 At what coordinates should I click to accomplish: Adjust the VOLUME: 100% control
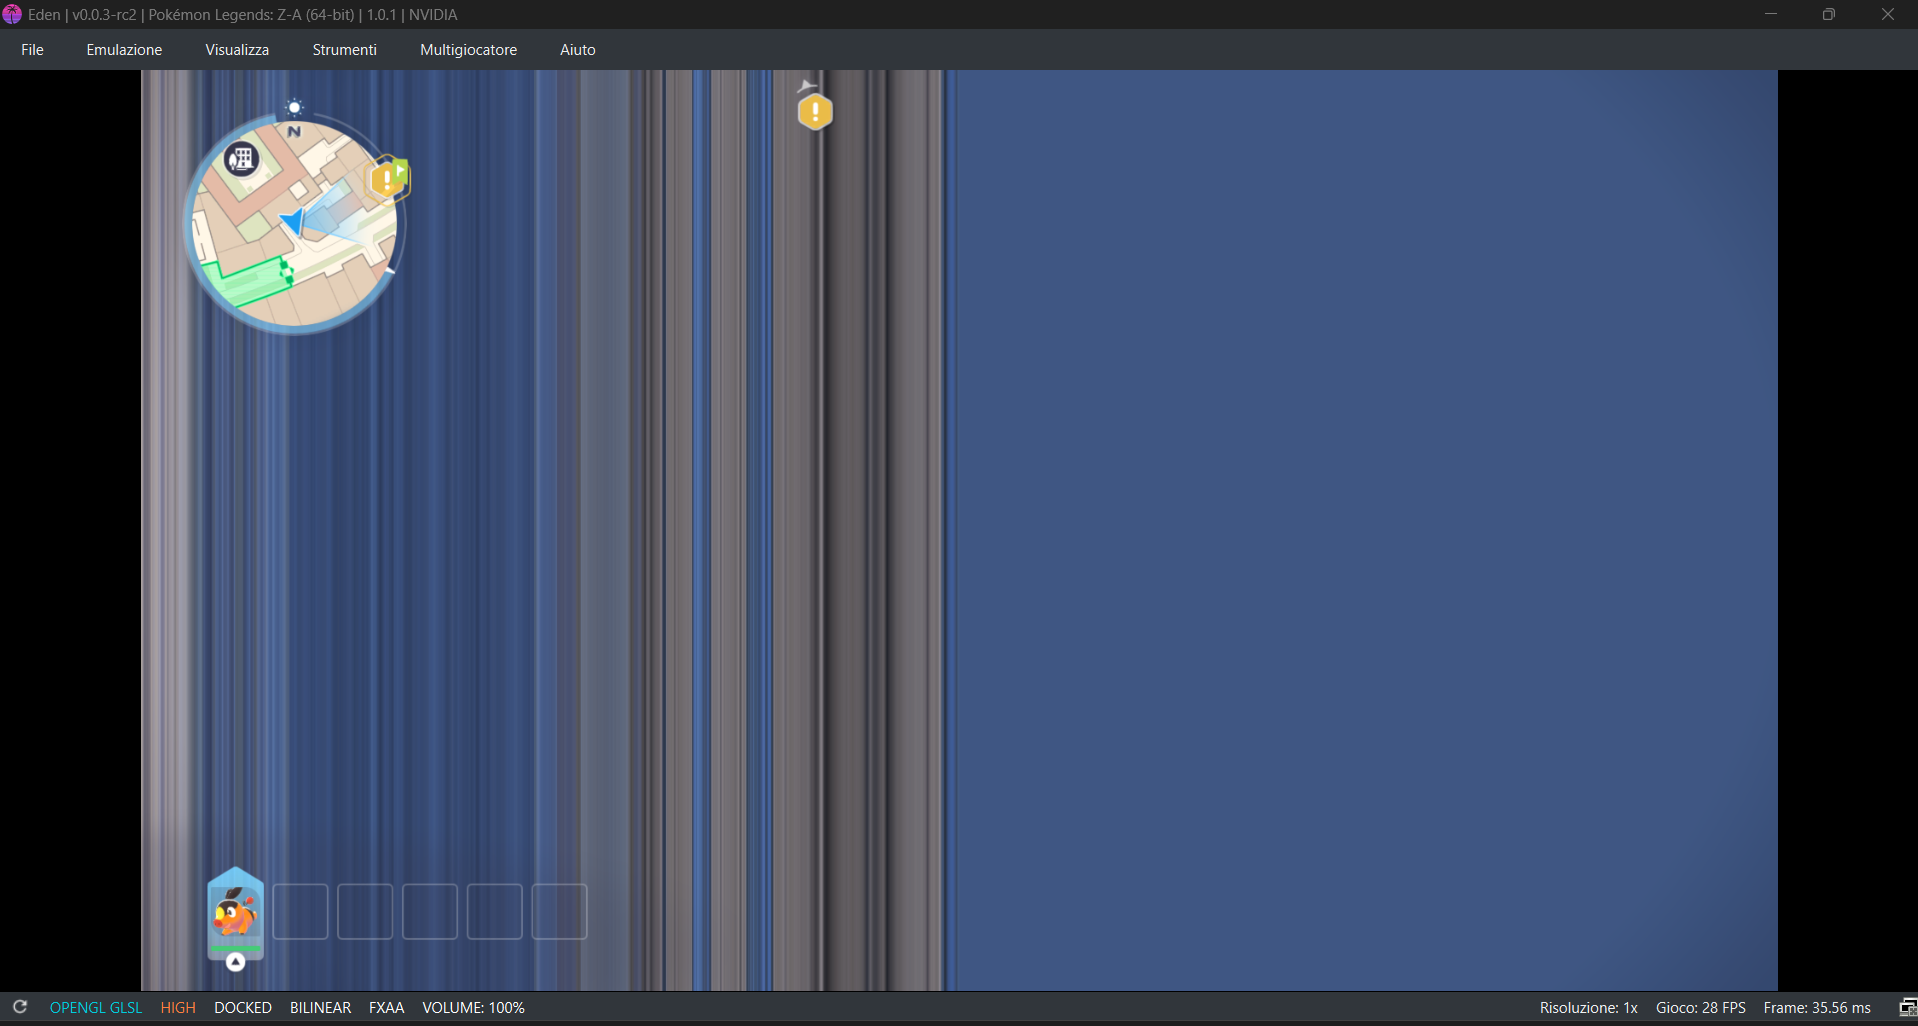[x=473, y=1008]
